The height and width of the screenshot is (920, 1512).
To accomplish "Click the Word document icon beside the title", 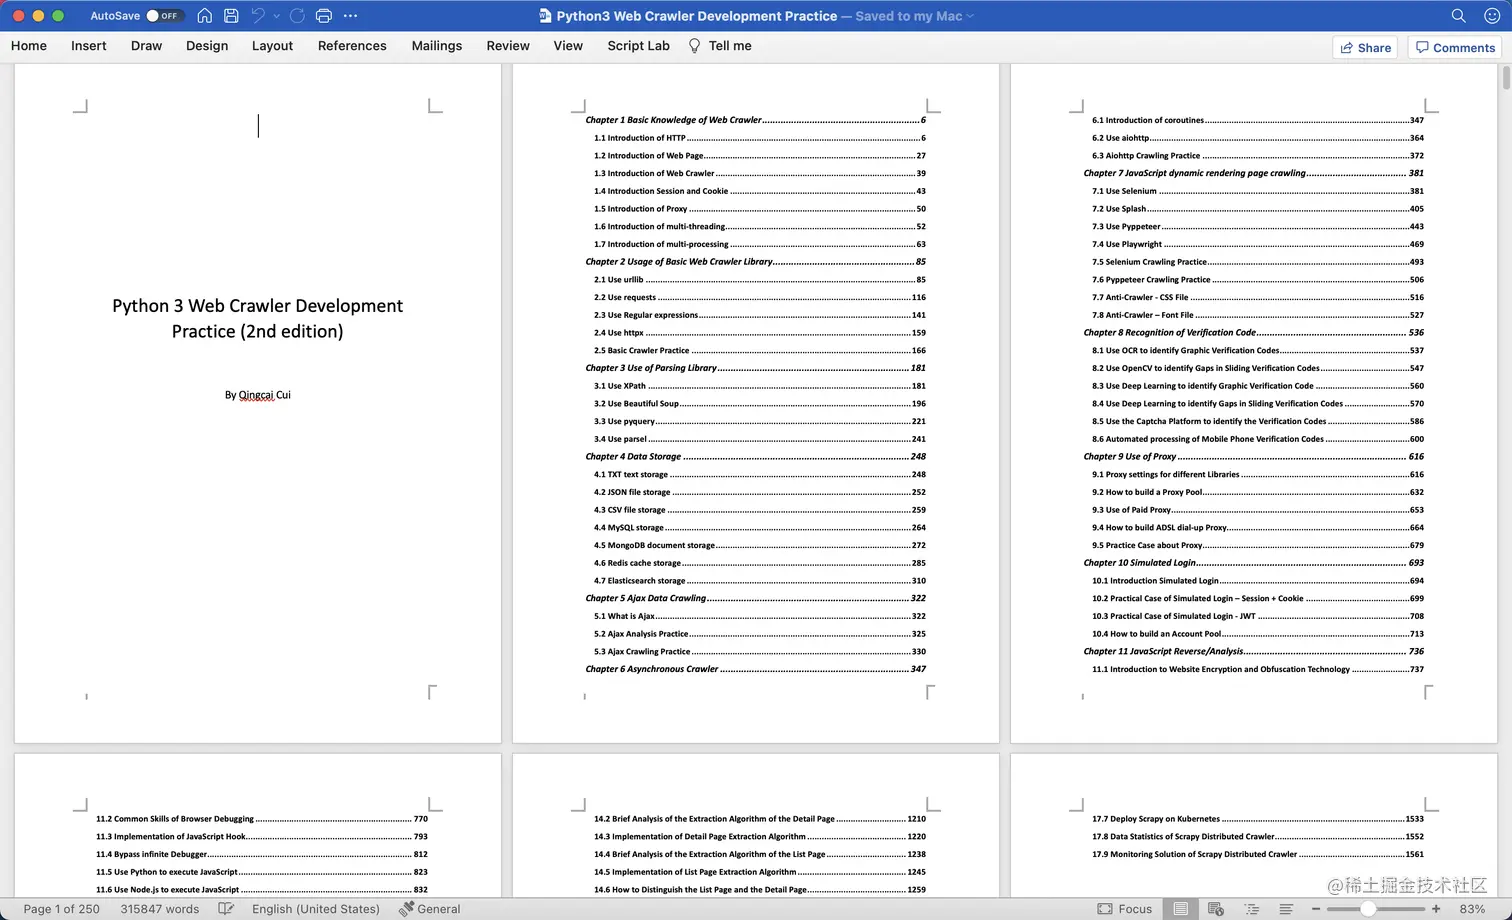I will click(545, 16).
